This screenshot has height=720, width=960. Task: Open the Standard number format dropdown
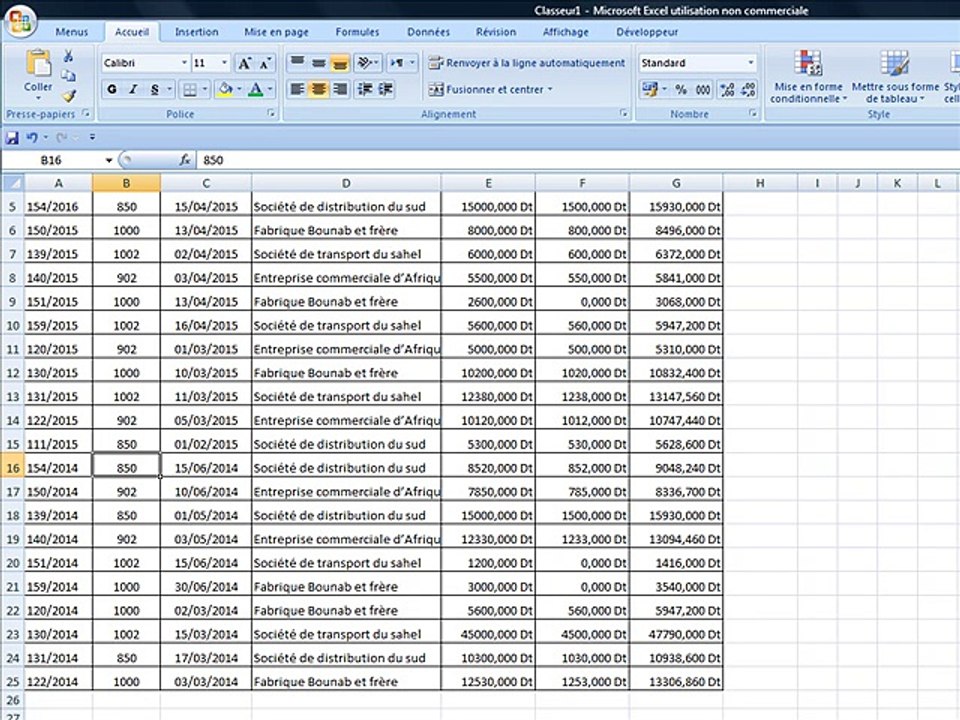pos(751,63)
